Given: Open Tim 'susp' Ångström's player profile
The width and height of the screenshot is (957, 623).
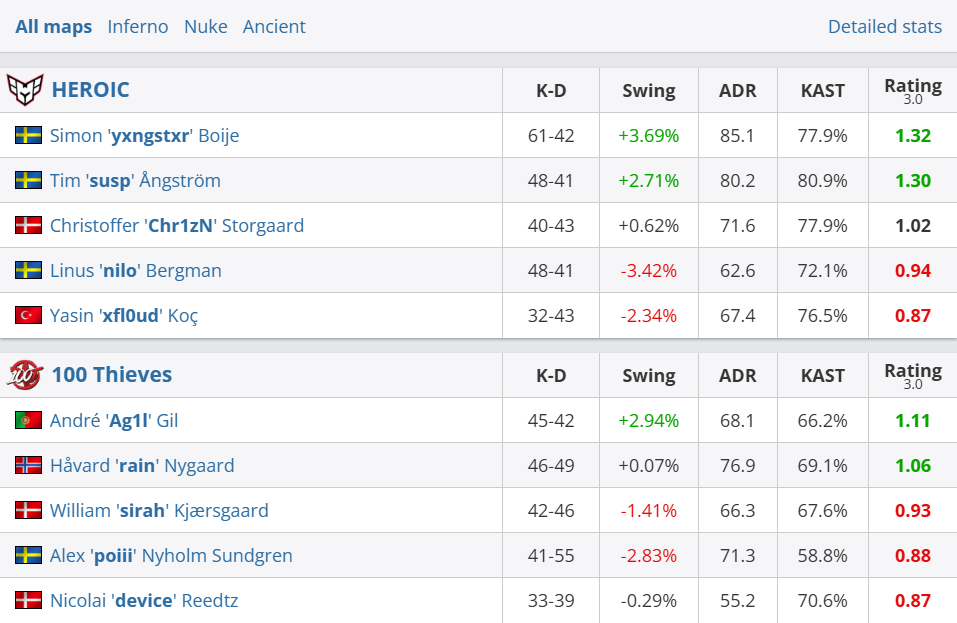Looking at the screenshot, I should [135, 181].
